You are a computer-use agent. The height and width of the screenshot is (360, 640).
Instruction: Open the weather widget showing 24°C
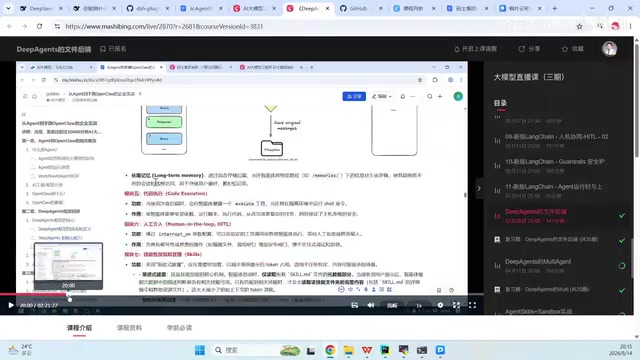pos(20,349)
